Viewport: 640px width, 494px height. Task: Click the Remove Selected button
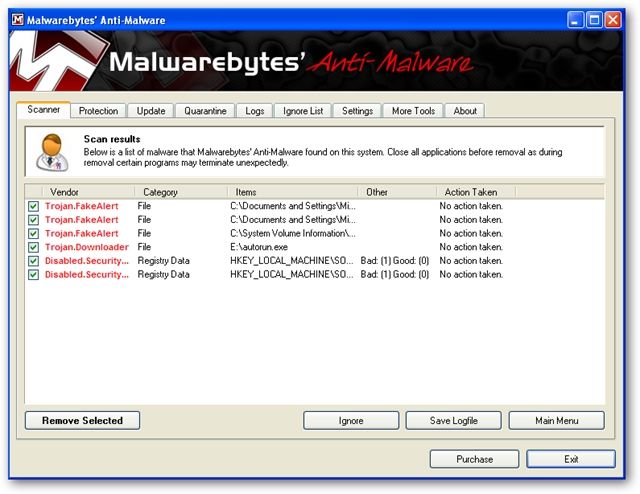coord(82,421)
